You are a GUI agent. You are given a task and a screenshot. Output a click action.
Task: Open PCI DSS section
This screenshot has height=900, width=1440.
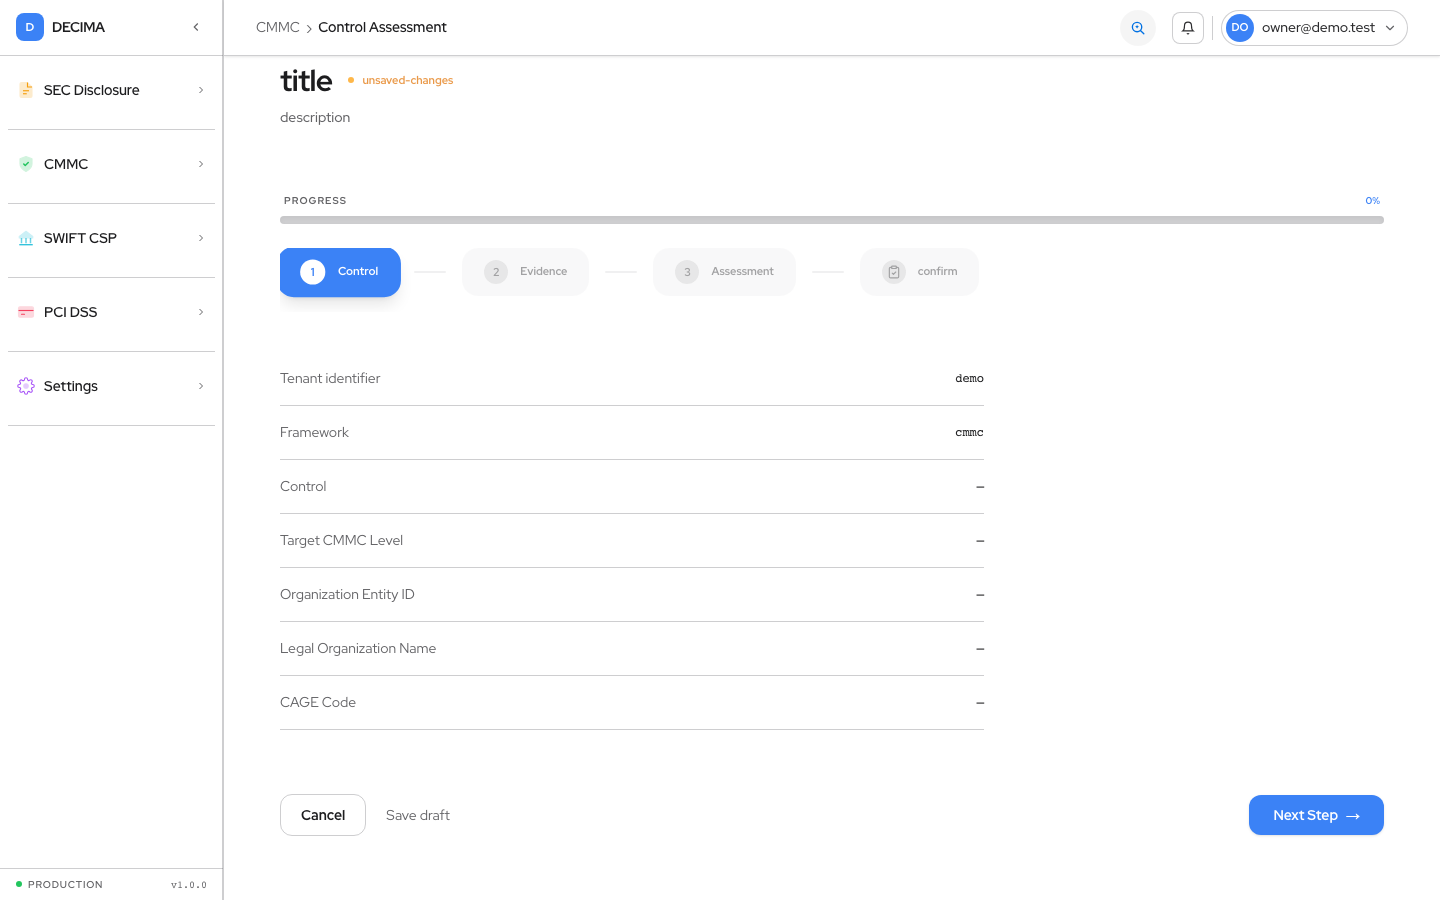coord(111,312)
